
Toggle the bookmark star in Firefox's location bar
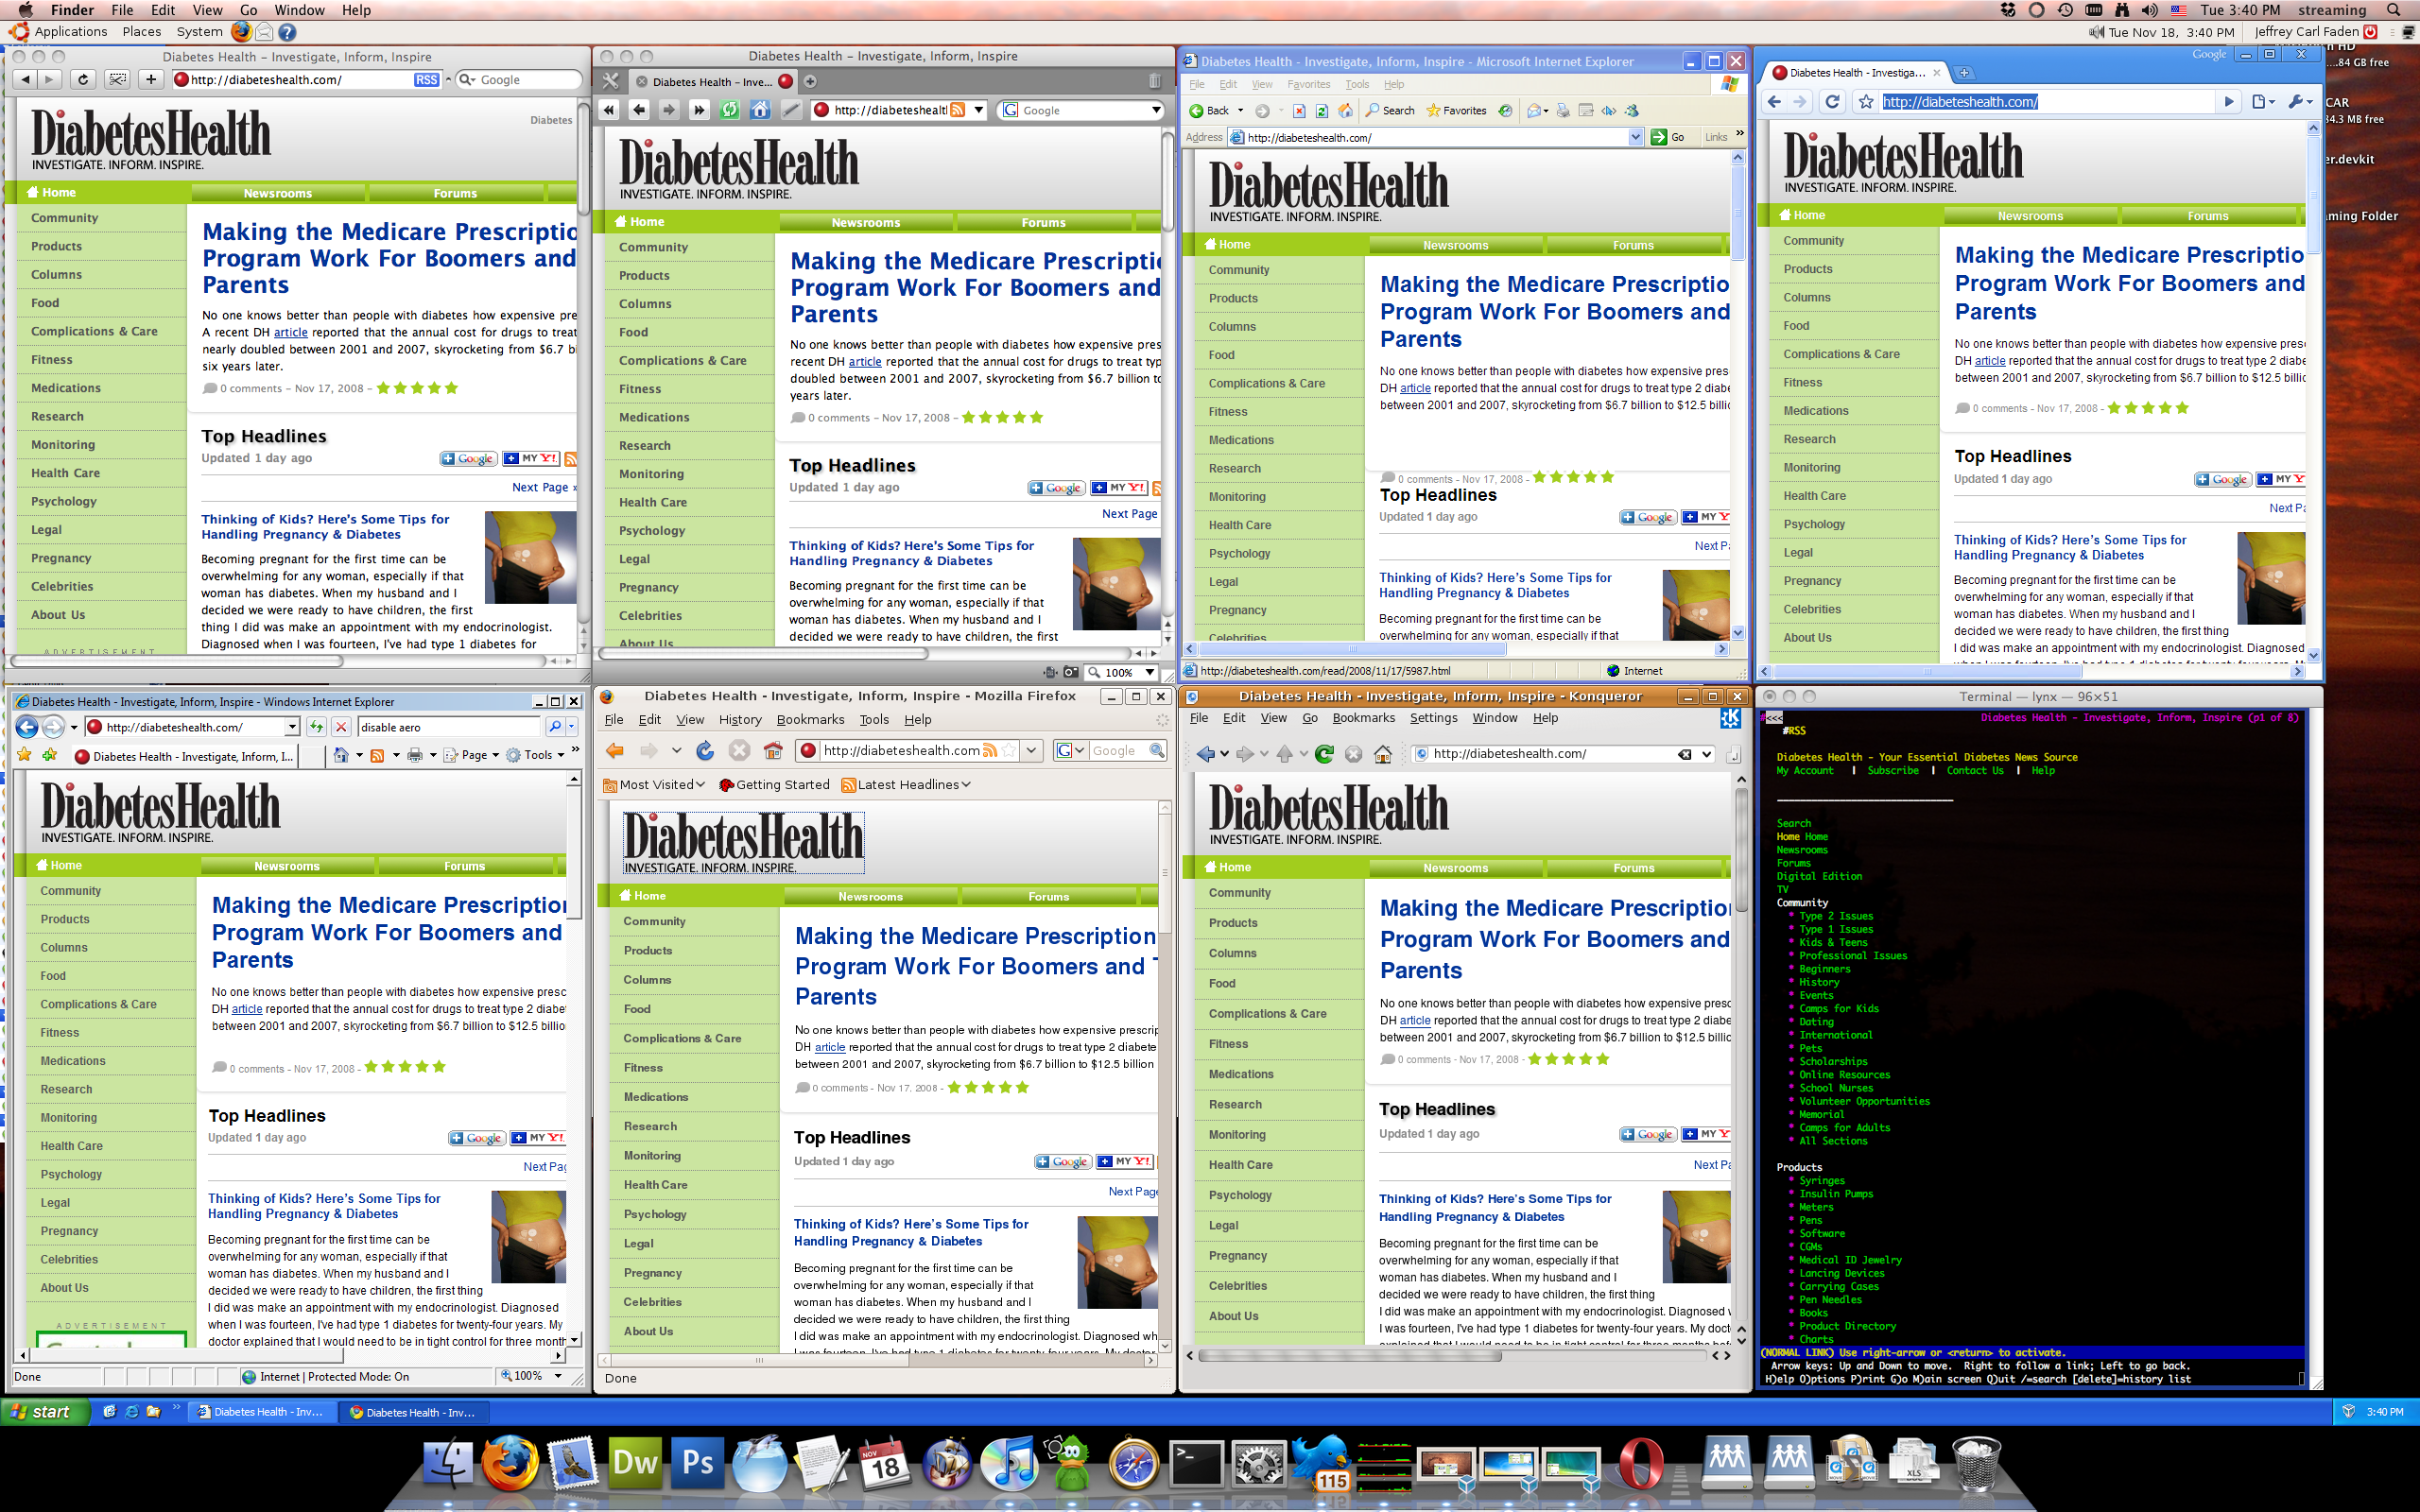coord(1008,750)
